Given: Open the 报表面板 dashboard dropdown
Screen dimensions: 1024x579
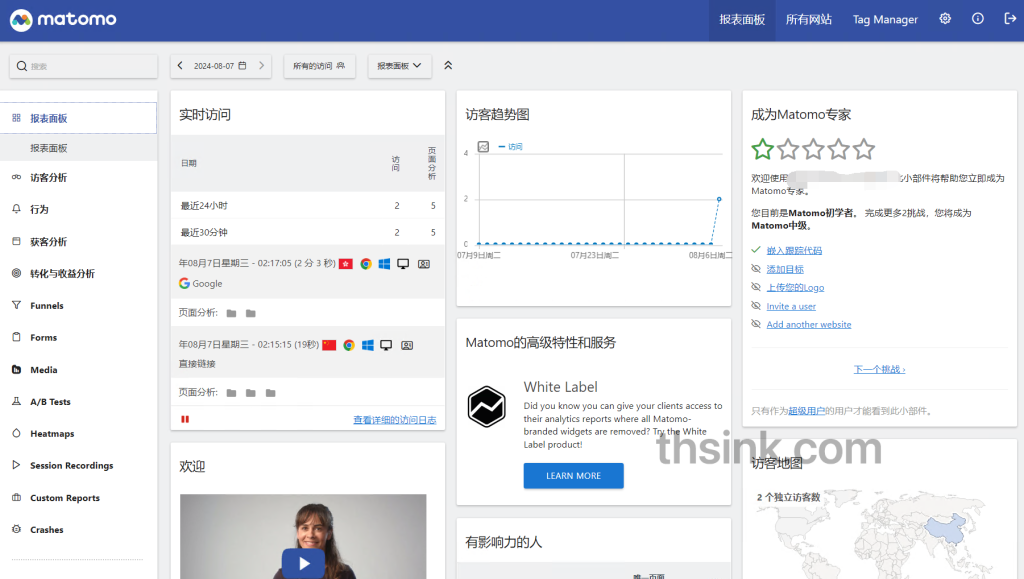Looking at the screenshot, I should click(x=399, y=65).
